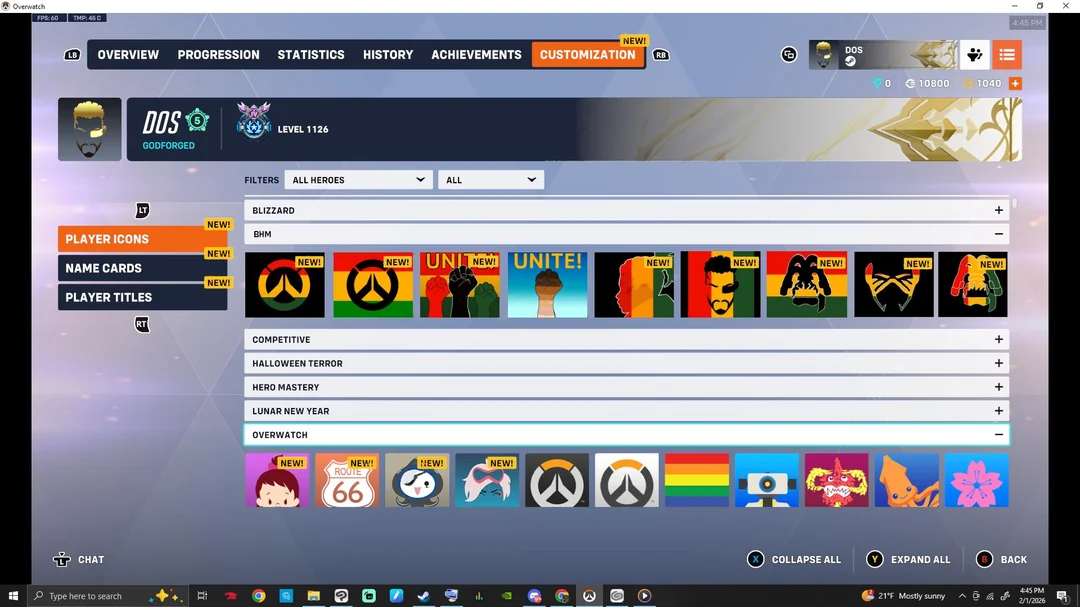Expand the Lunar New Year section
The height and width of the screenshot is (607, 1080).
(x=627, y=411)
